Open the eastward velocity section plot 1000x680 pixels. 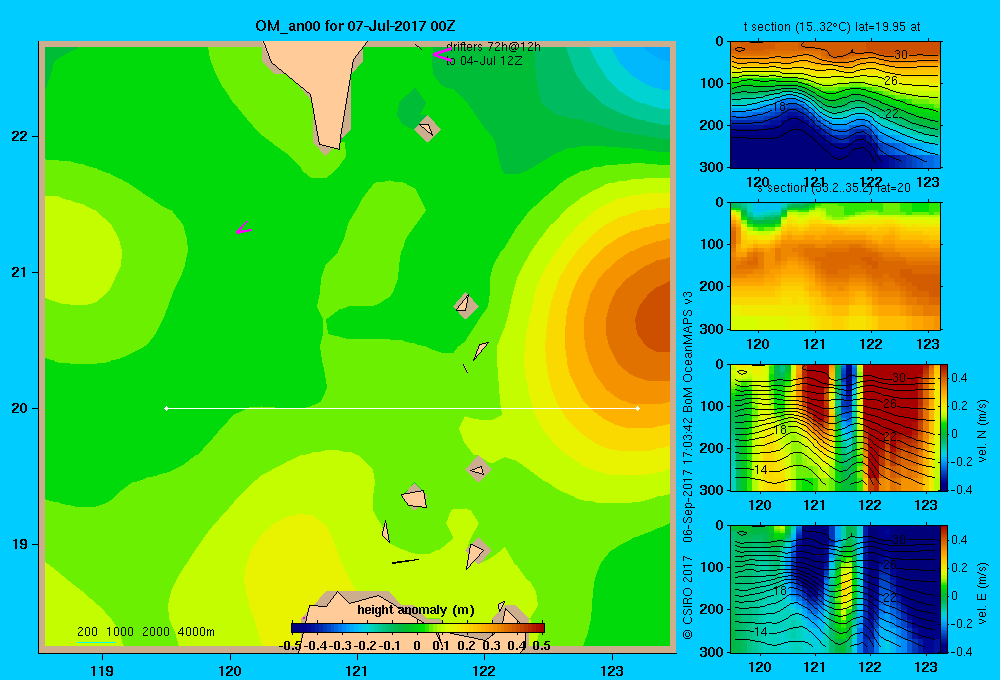click(835, 589)
